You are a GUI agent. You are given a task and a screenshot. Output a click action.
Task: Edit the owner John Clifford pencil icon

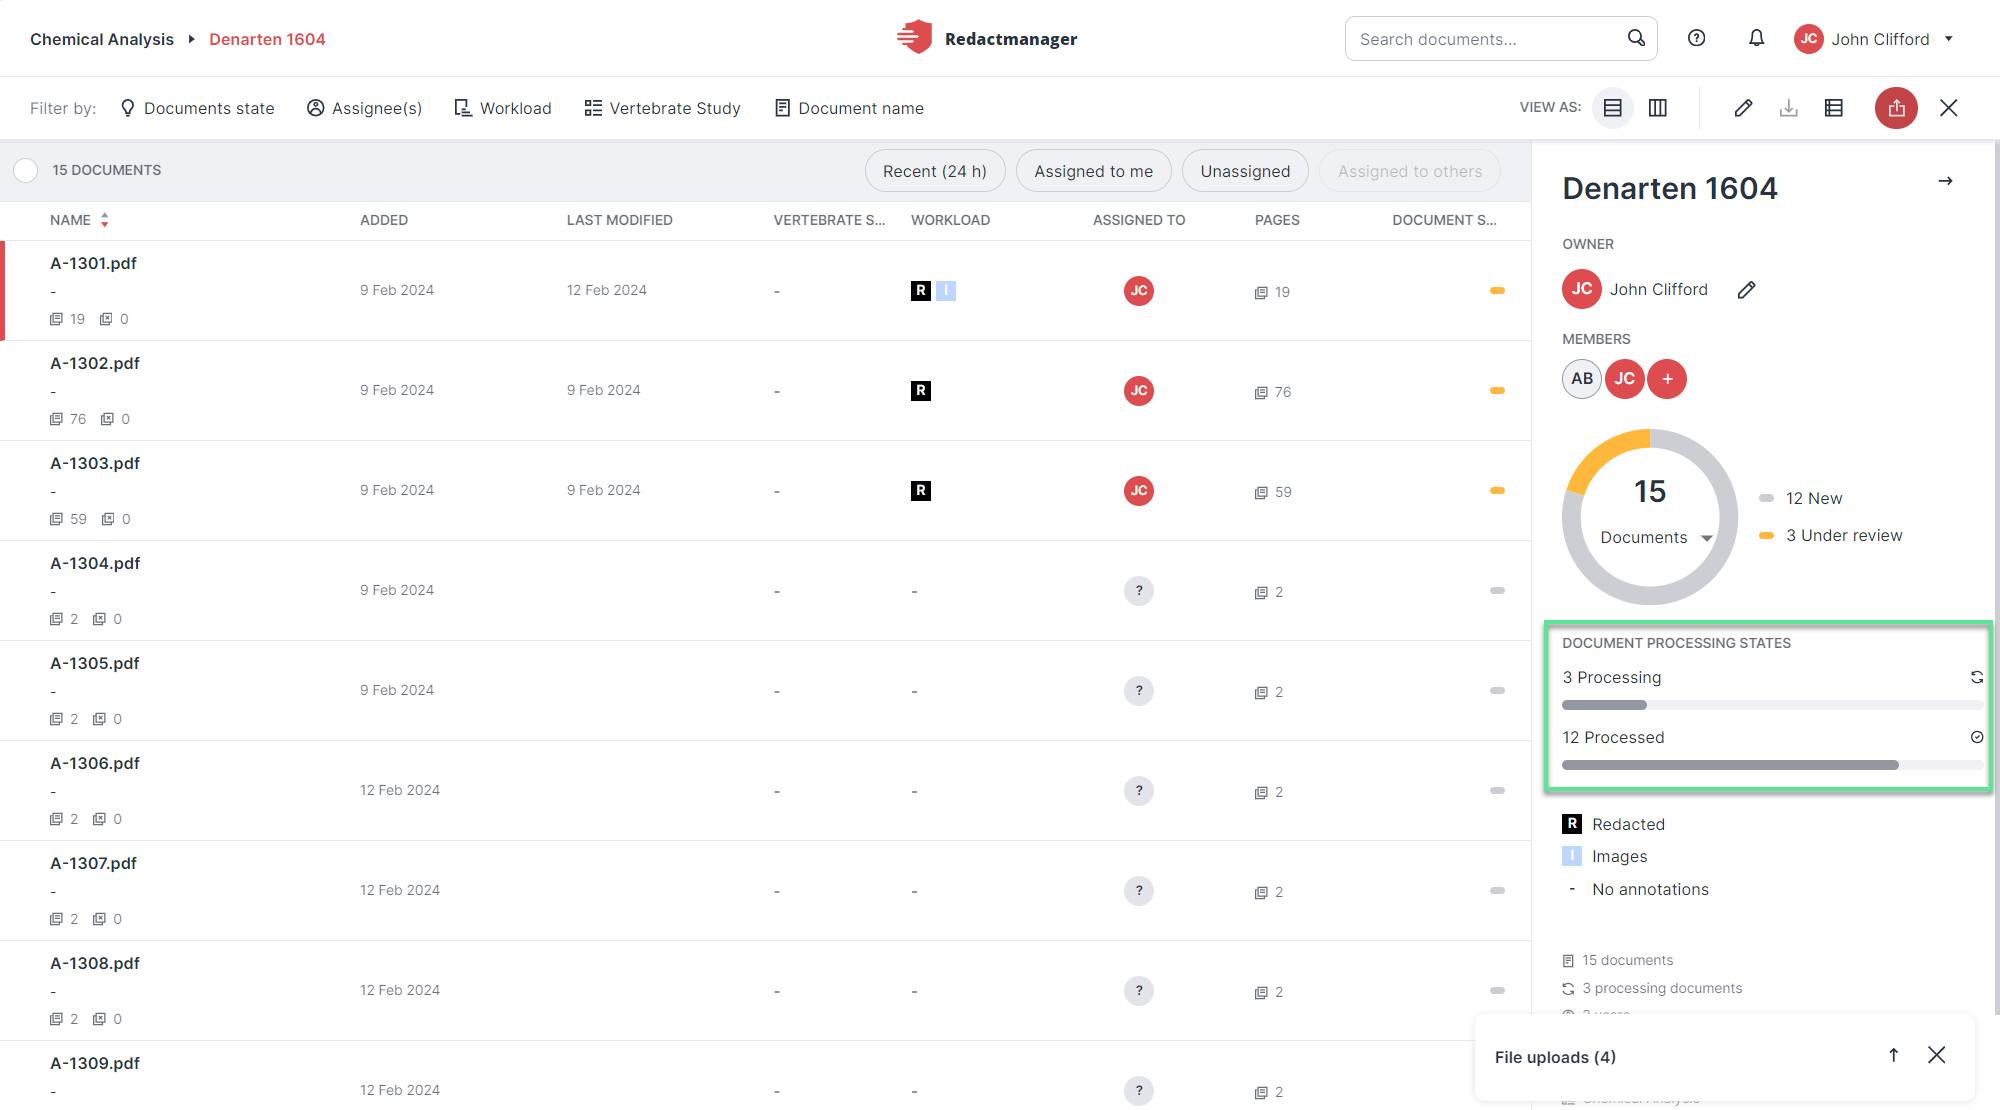tap(1746, 290)
